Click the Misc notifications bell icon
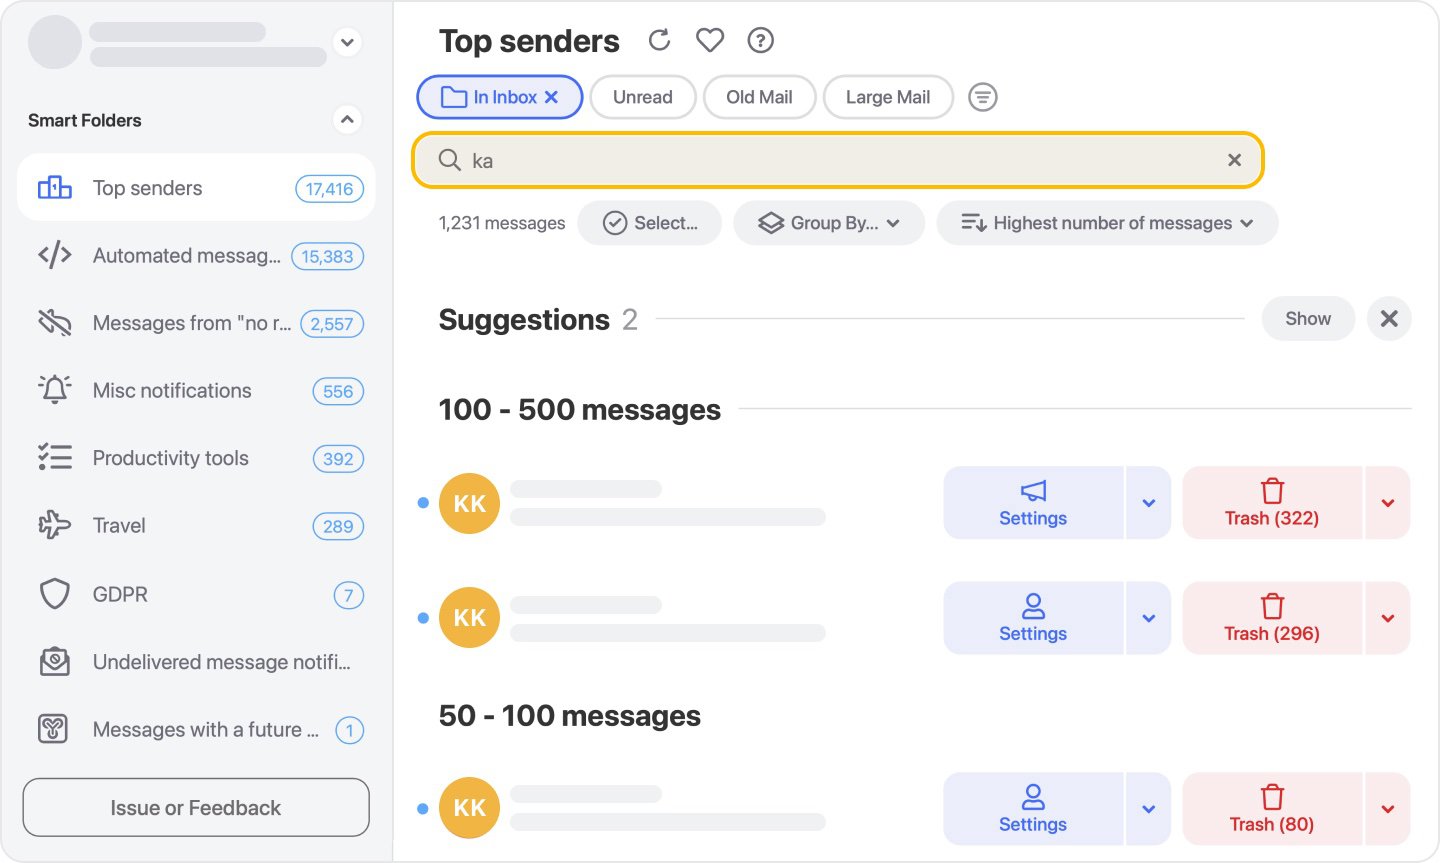This screenshot has width=1440, height=863. point(54,390)
